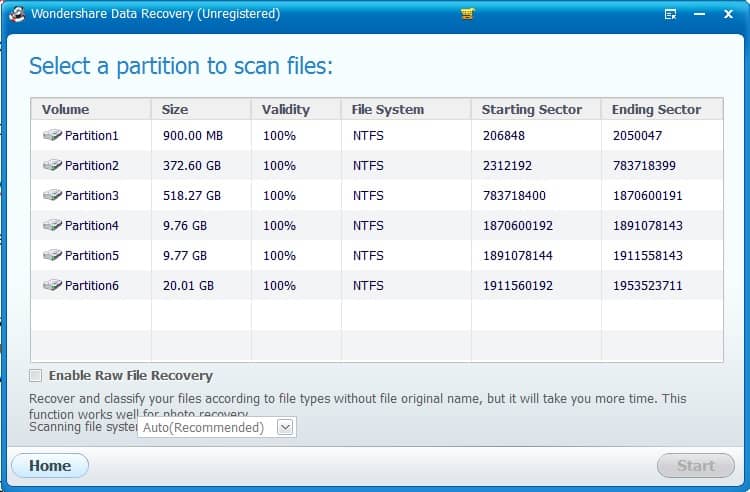This screenshot has height=492, width=750.
Task: Click NTFS in the Partition1 row
Action: click(x=368, y=136)
